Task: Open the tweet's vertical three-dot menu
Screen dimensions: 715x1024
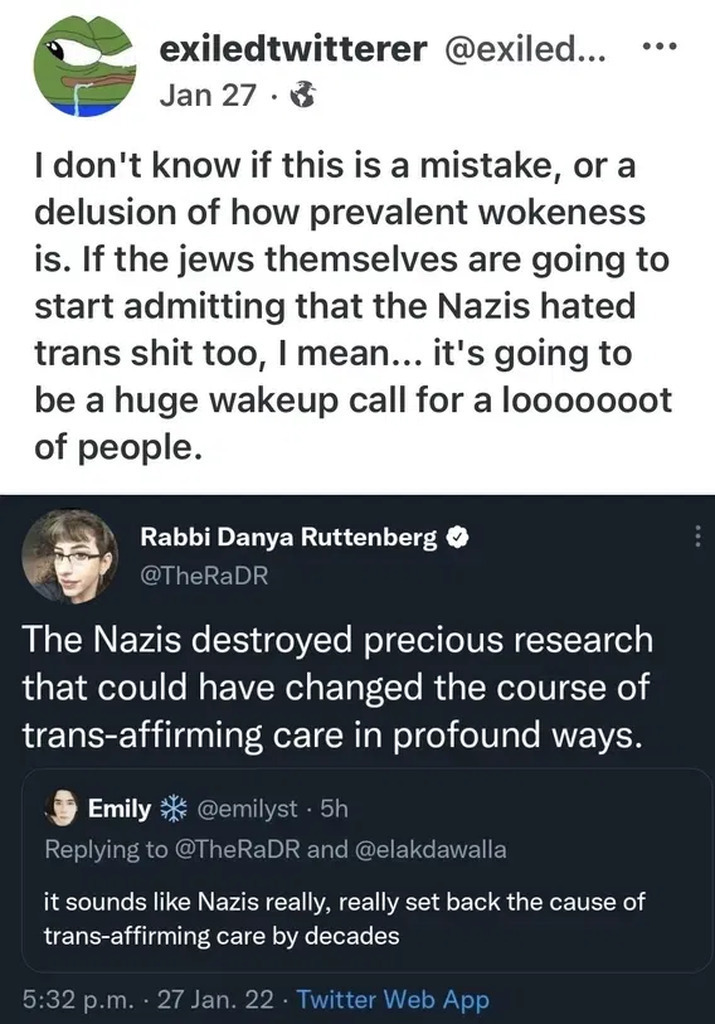Action: pos(698,538)
